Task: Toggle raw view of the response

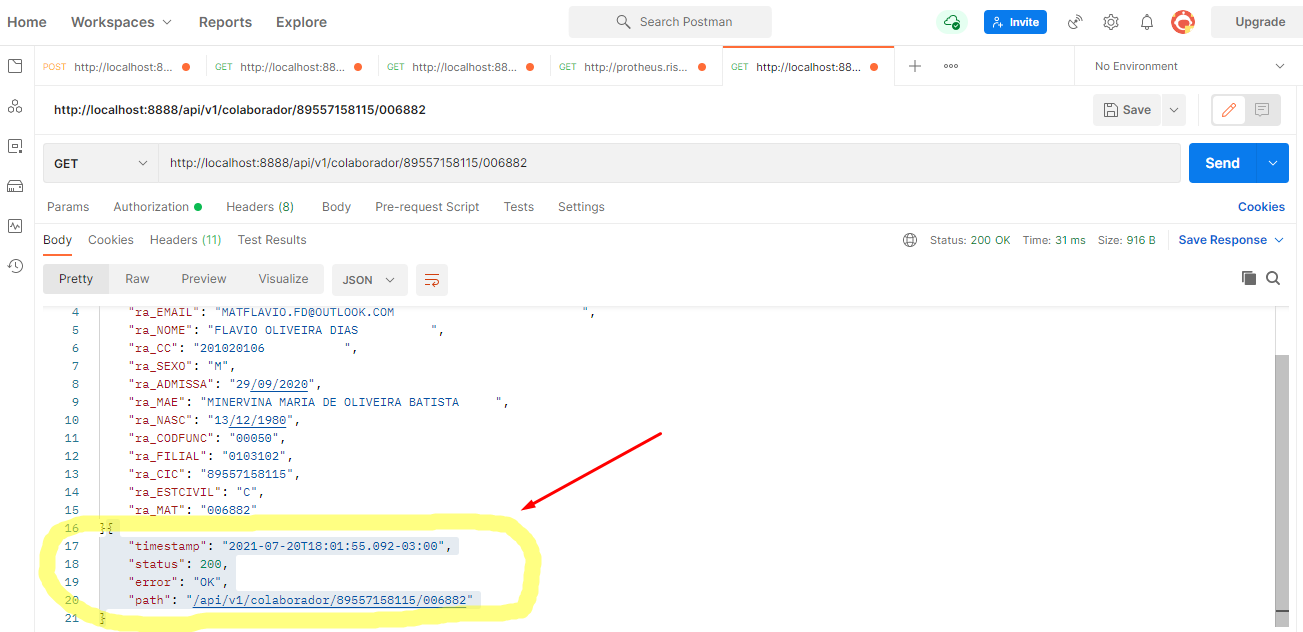Action: (137, 278)
